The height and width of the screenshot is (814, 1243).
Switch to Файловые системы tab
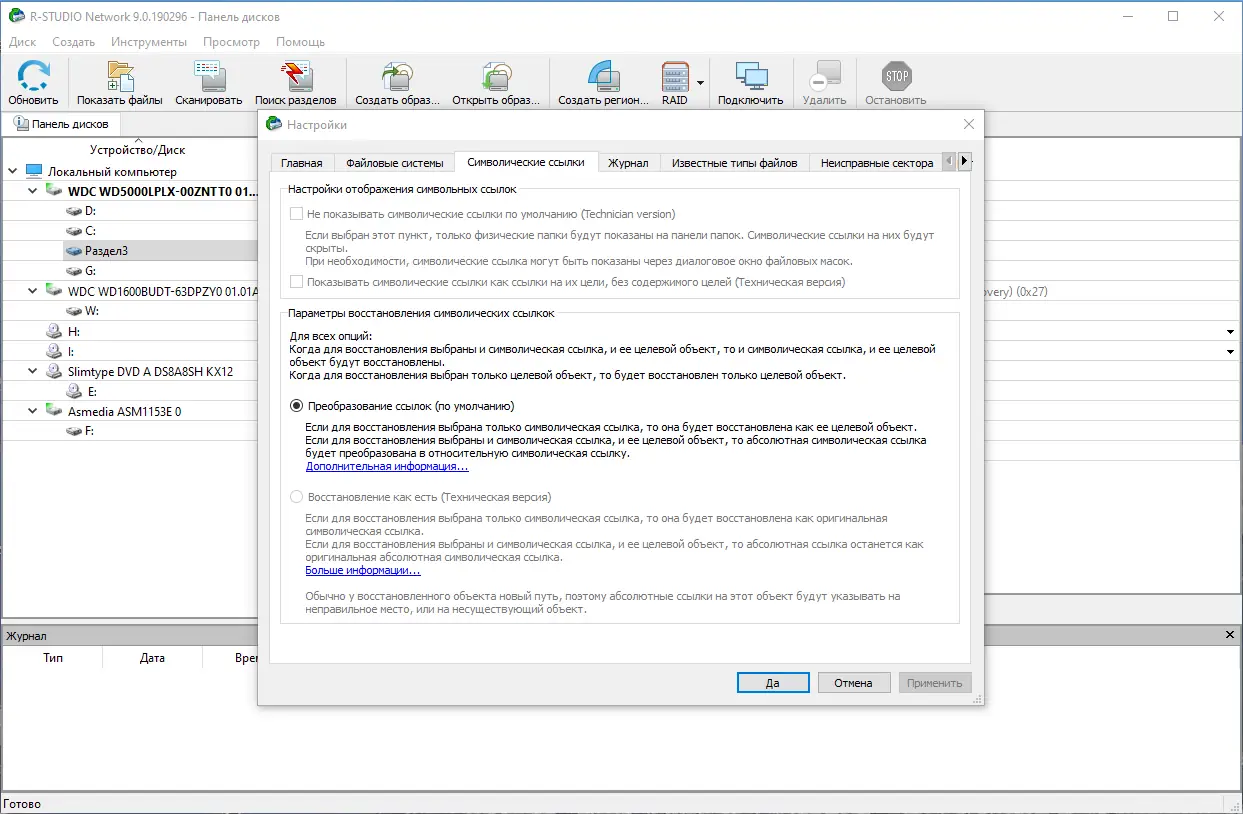393,163
